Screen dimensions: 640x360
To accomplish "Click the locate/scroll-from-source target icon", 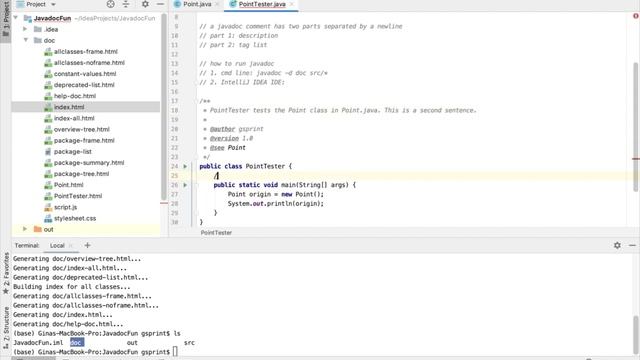I will tap(110, 4).
